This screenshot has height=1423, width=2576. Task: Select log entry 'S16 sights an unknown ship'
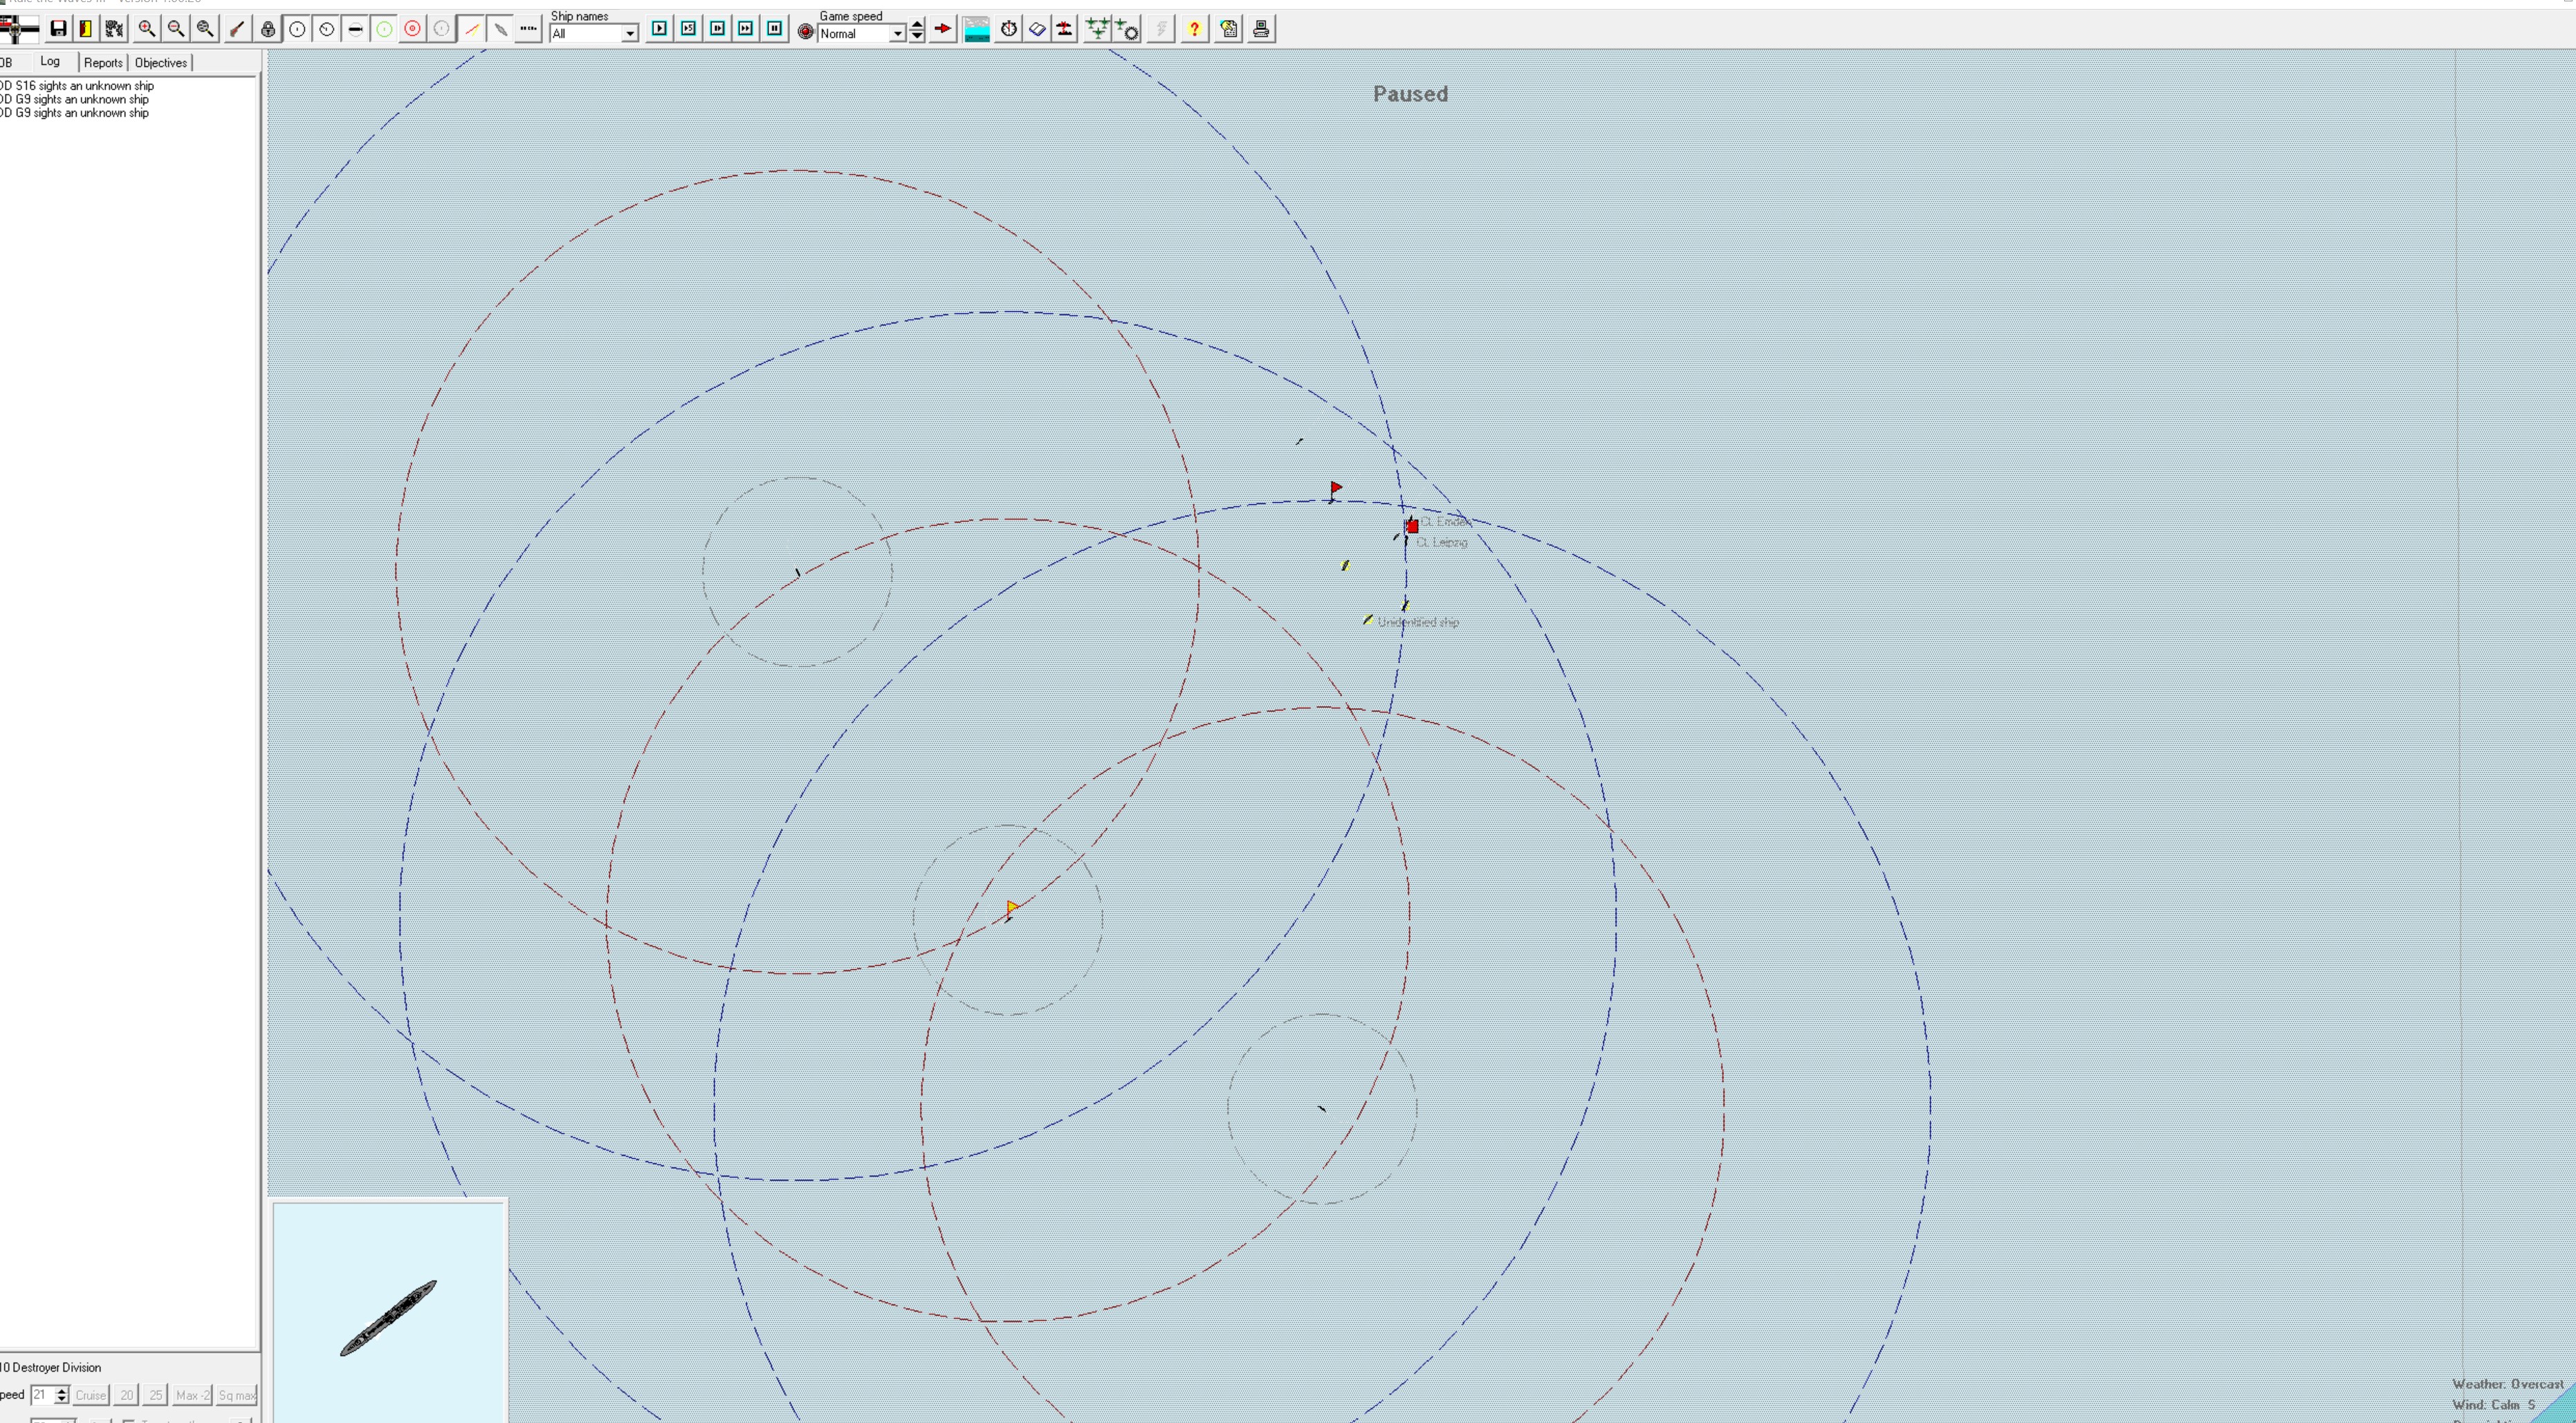point(77,86)
